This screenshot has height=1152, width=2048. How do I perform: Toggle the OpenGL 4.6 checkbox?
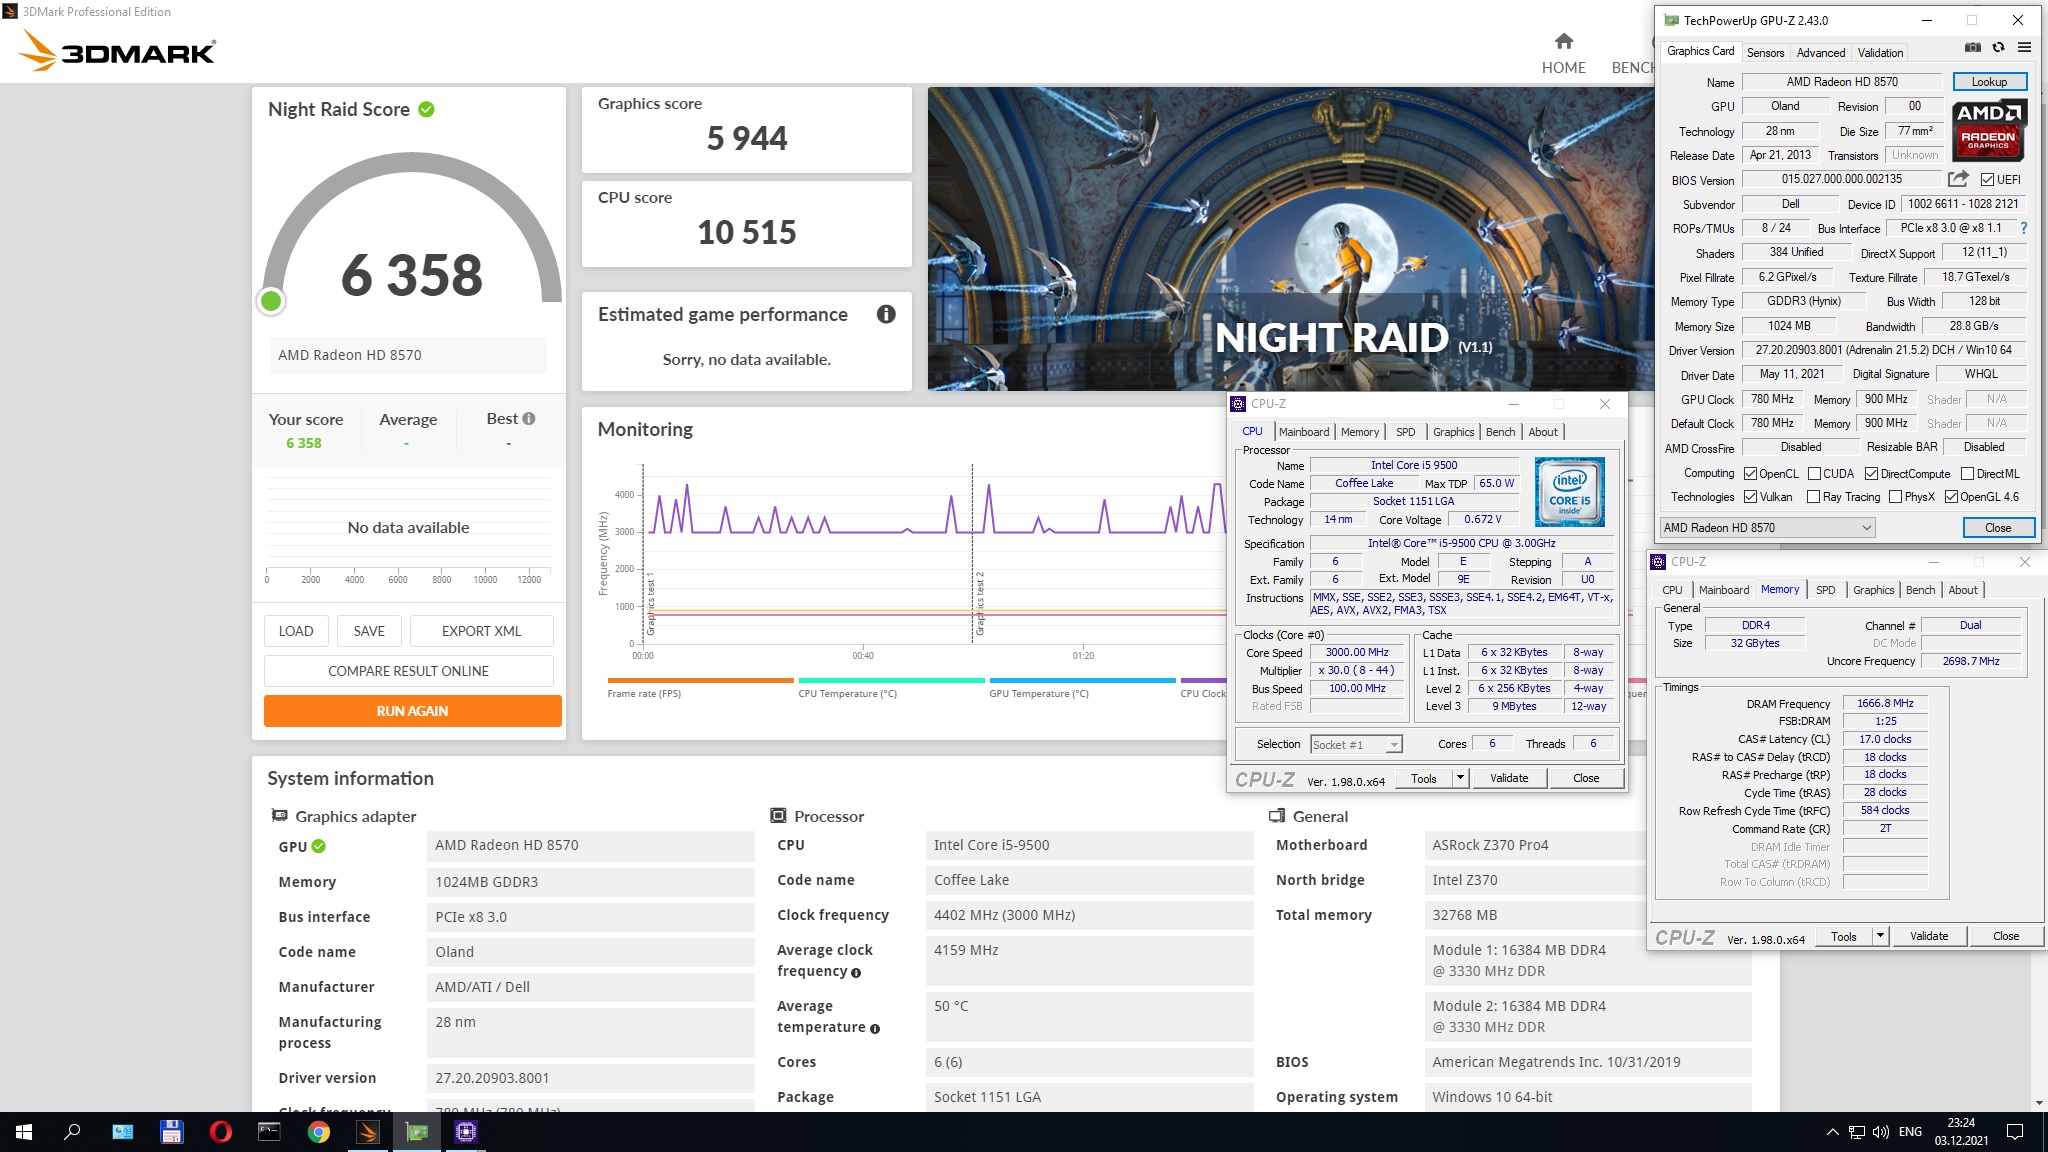(1951, 497)
